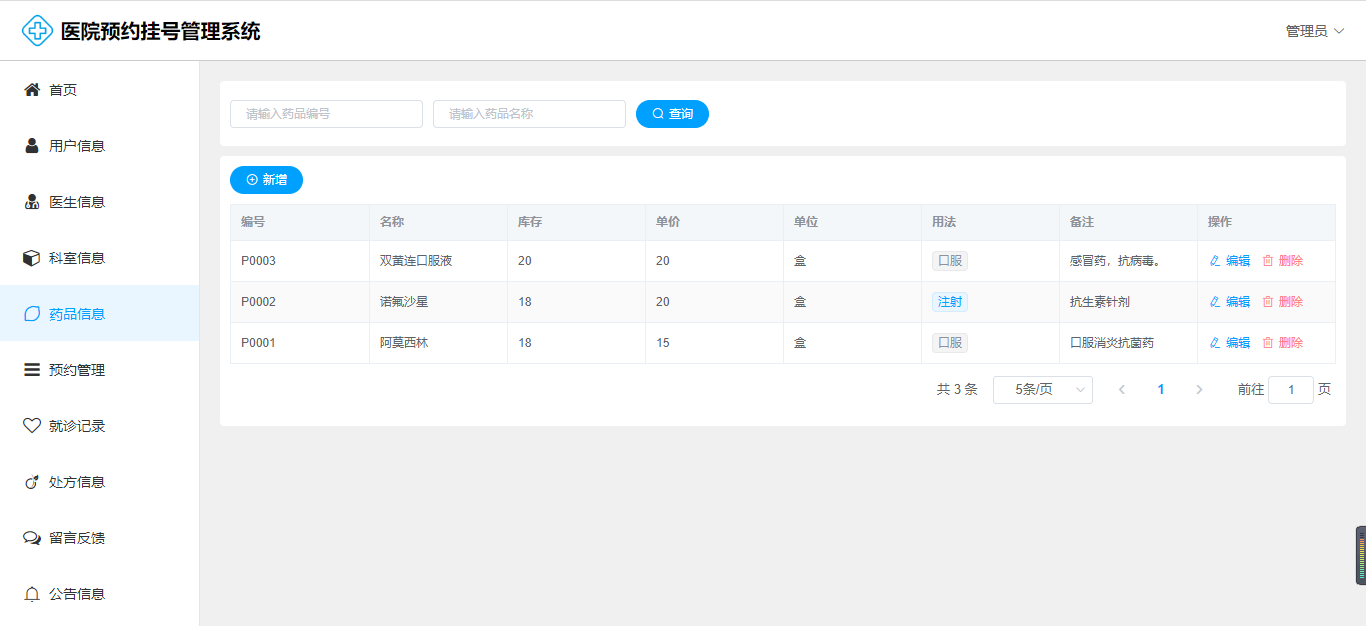This screenshot has width=1366, height=626.
Task: Expand the 5条/页 page size selector
Action: [1042, 390]
